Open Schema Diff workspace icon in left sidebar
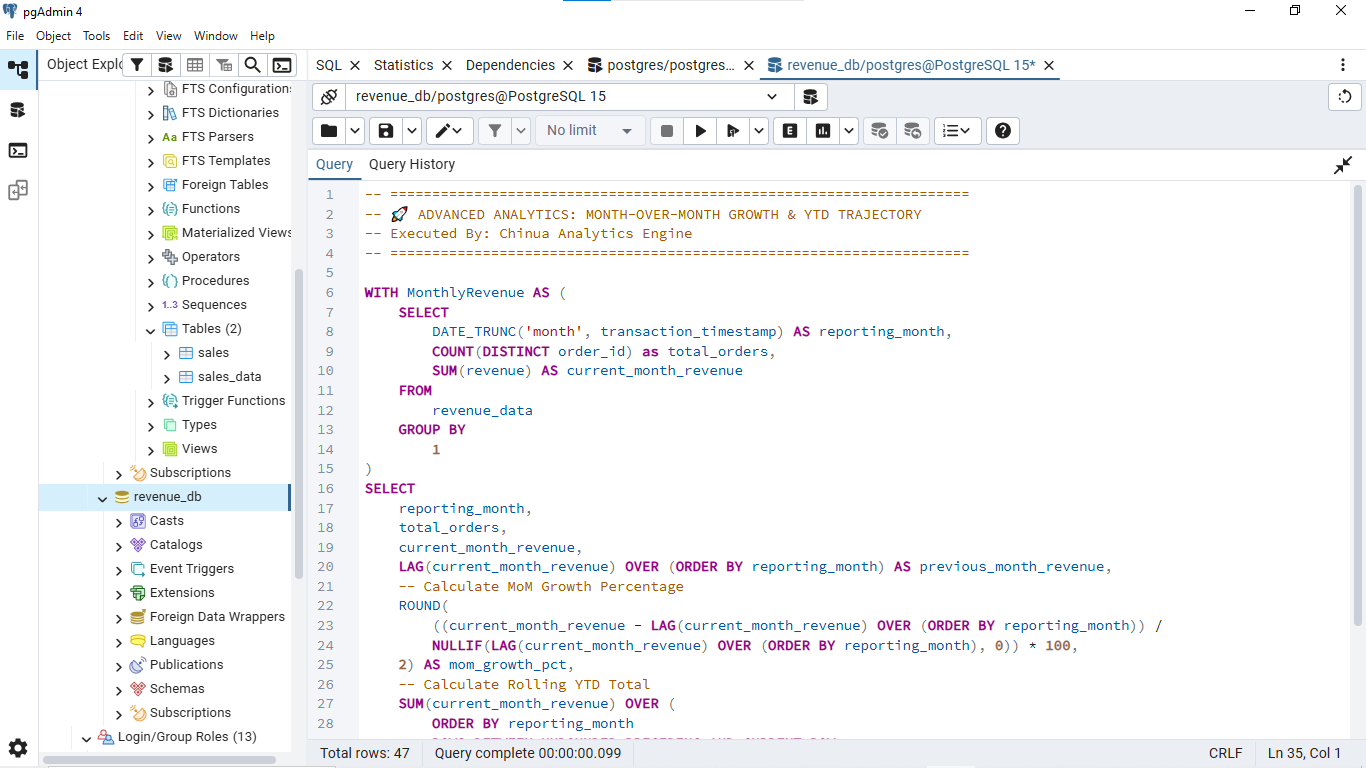The image size is (1366, 768). click(18, 190)
